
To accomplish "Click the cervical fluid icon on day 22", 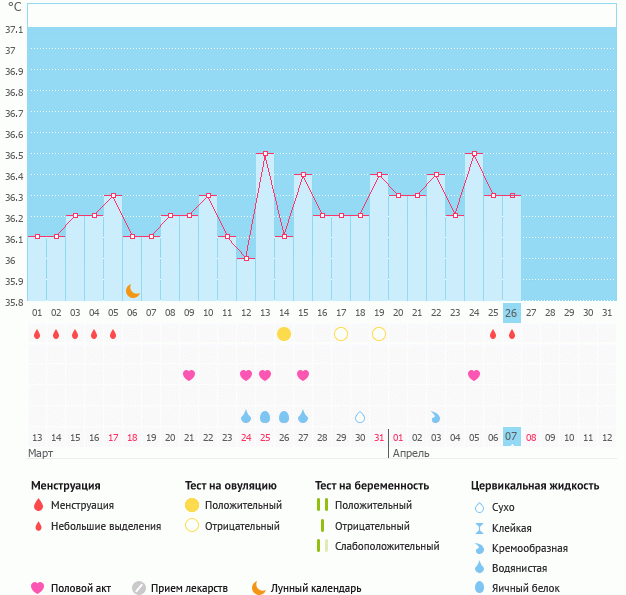I will tap(436, 416).
